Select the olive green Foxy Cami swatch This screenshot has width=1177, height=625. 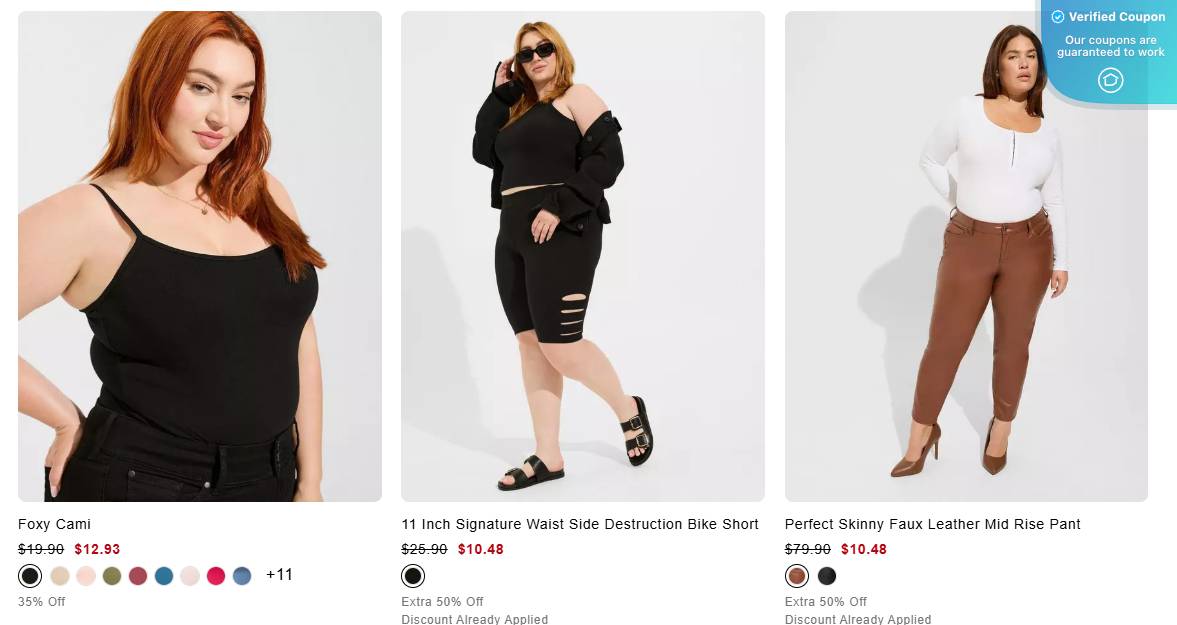click(111, 576)
